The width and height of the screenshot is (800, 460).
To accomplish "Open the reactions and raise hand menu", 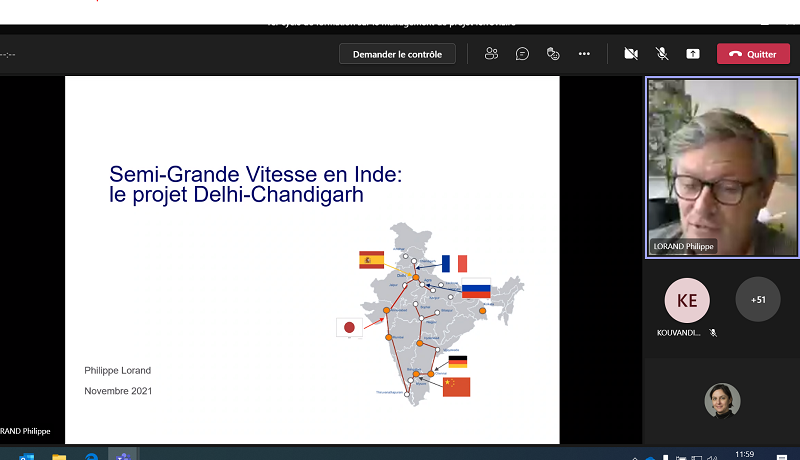I will 553,54.
